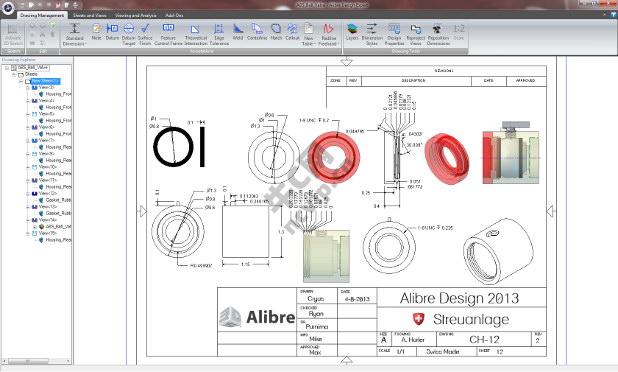Collapse the Sheets node in Drawing Explorer
Viewport: 618px width, 372px height.
[x=14, y=74]
